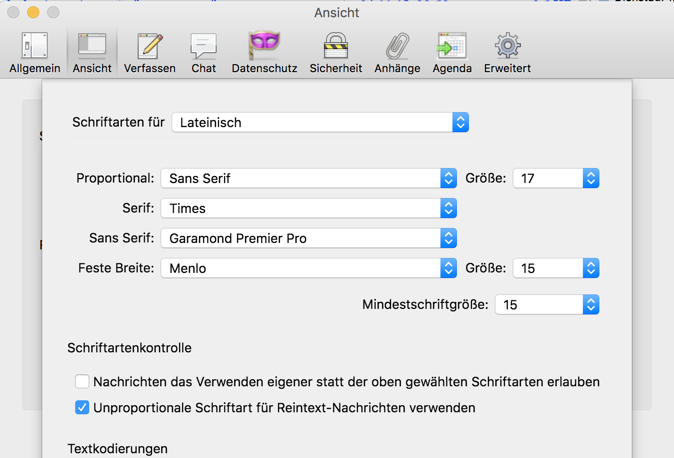The width and height of the screenshot is (674, 458).
Task: Choose a Serif font from Times dropdown
Action: click(309, 208)
